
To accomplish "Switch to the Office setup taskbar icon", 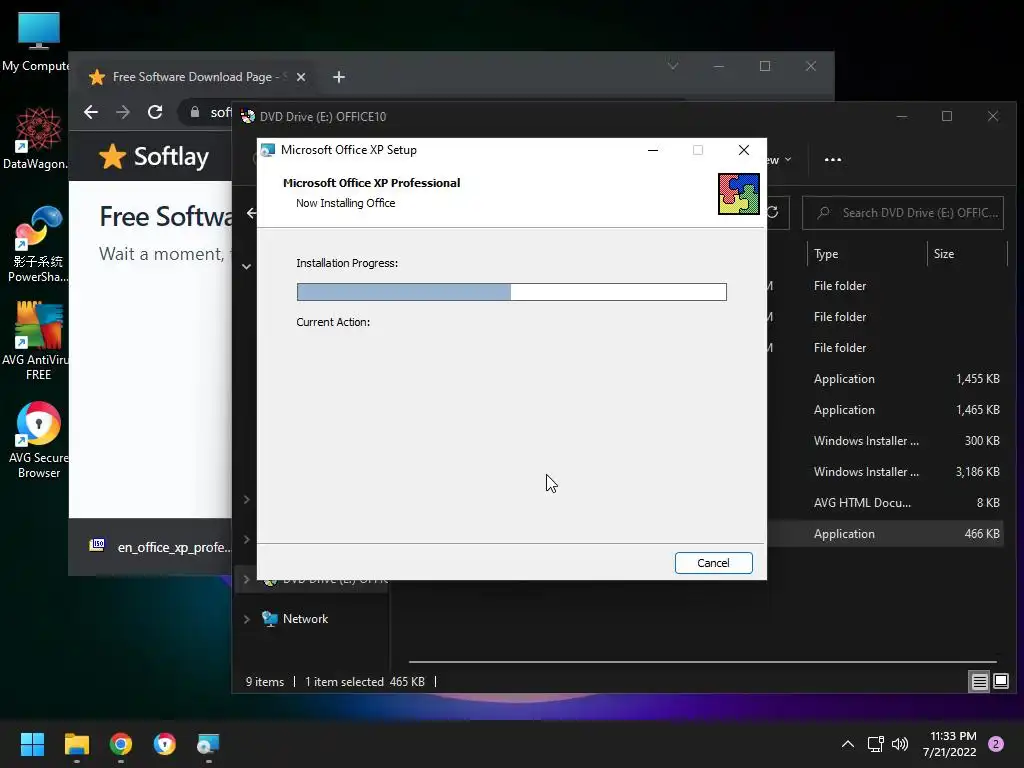I will click(x=208, y=744).
